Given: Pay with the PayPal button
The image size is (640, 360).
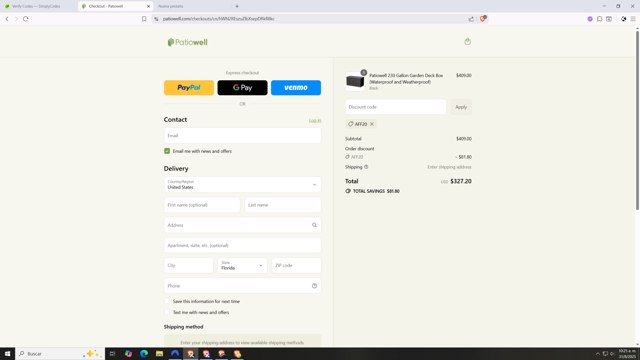Looking at the screenshot, I should click(189, 88).
